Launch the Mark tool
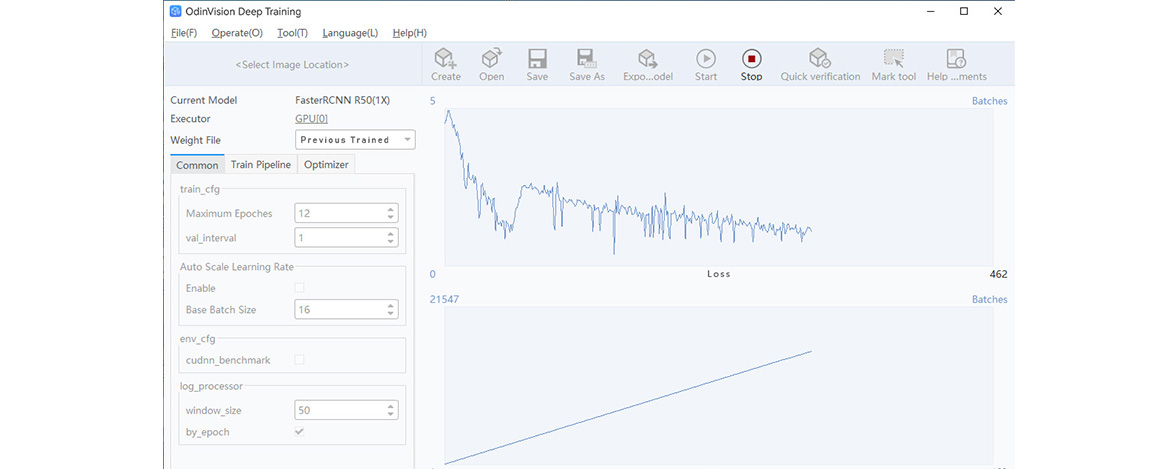This screenshot has height=469, width=1172. (893, 60)
